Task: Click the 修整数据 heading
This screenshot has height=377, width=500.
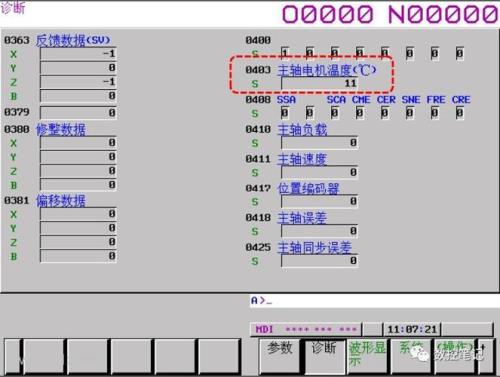Action: [x=61, y=129]
